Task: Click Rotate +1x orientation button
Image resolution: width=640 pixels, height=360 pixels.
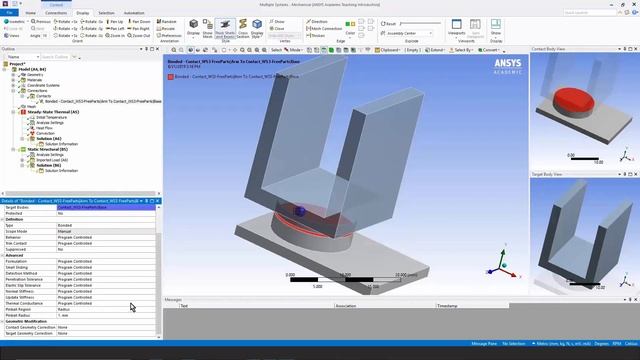Action: point(66,21)
